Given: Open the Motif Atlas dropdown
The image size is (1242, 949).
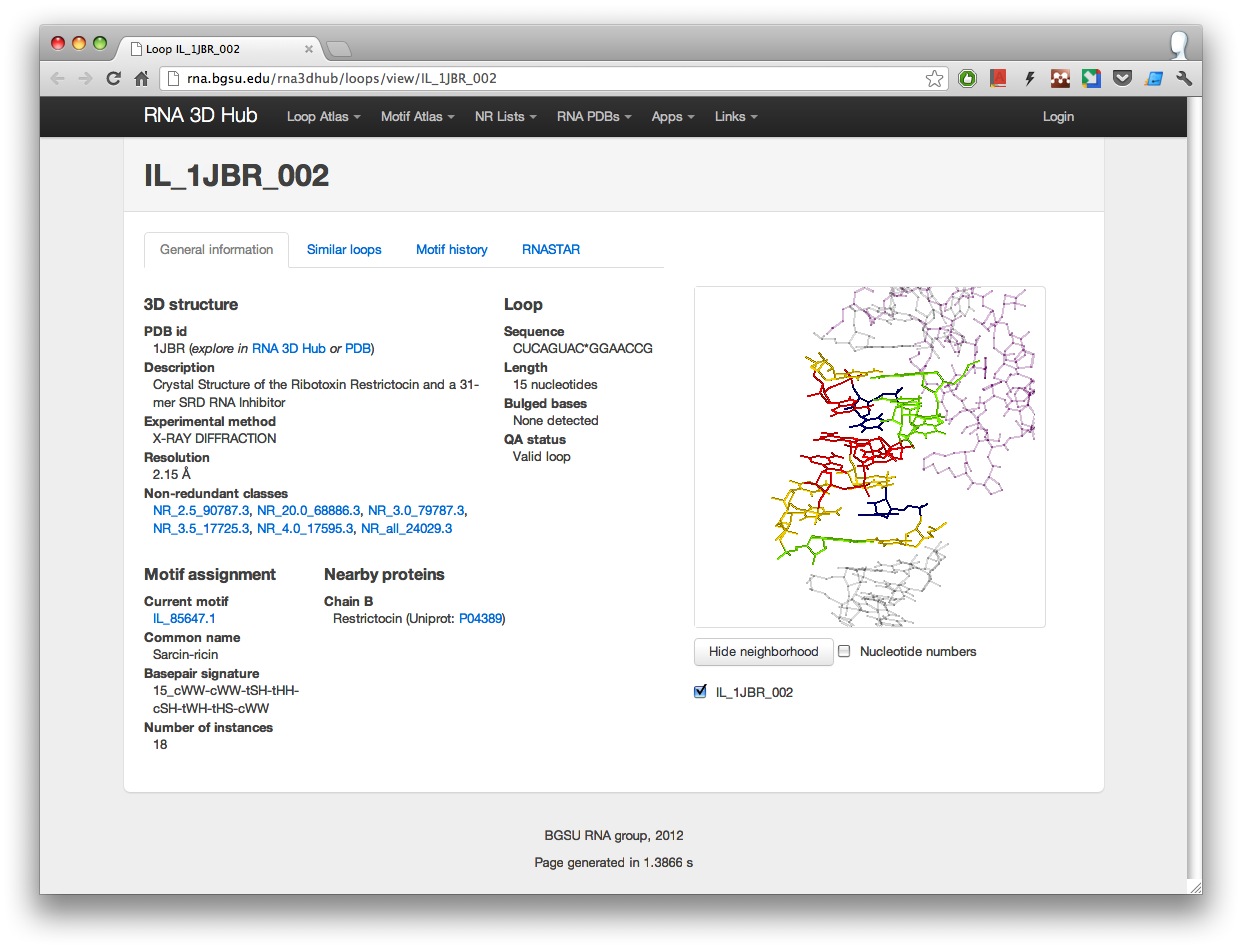Looking at the screenshot, I should (417, 117).
